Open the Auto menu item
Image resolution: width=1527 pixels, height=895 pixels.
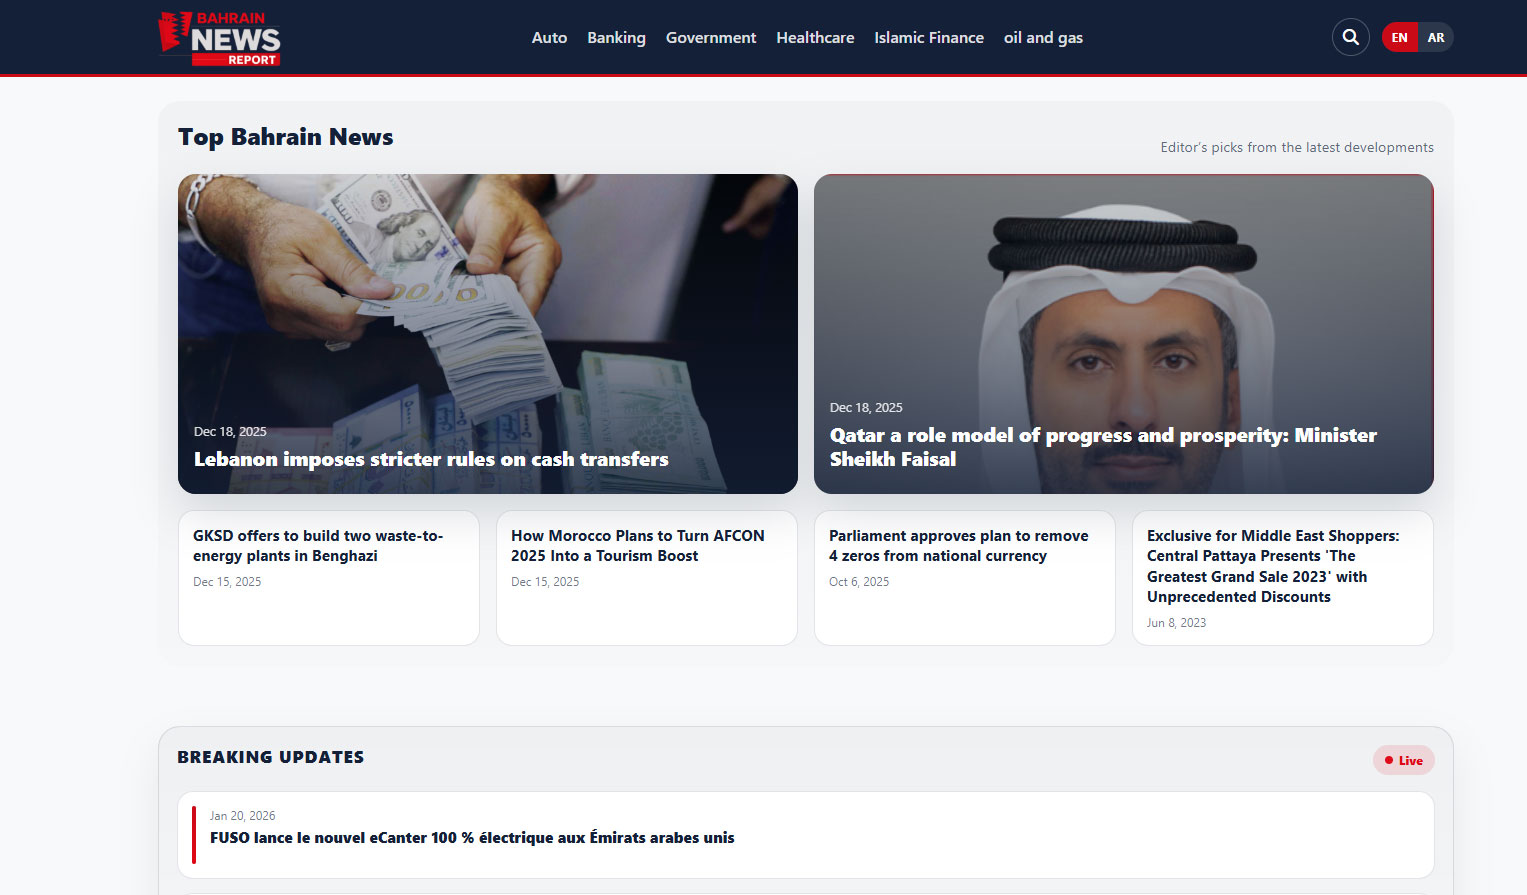(549, 38)
